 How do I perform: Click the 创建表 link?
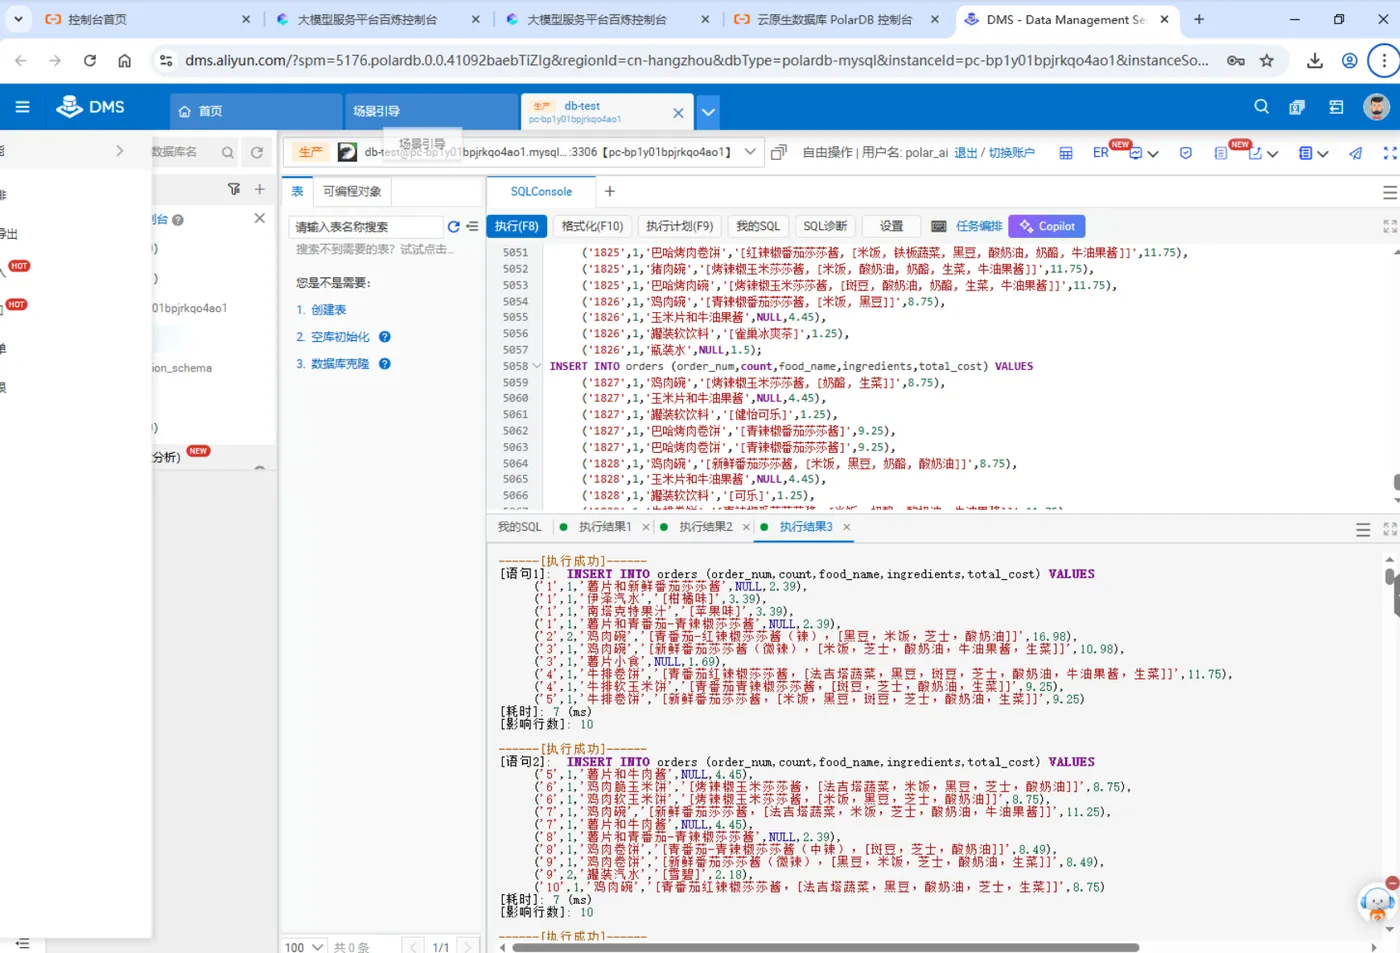point(328,310)
